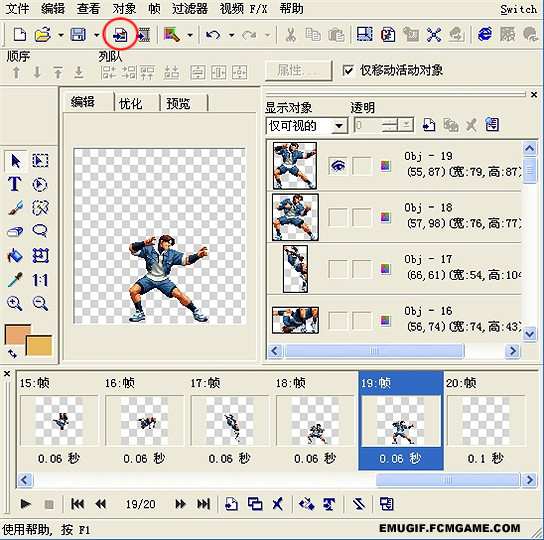Expand the wizard wand dropdown arrow
This screenshot has height=540, width=544.
click(x=190, y=35)
